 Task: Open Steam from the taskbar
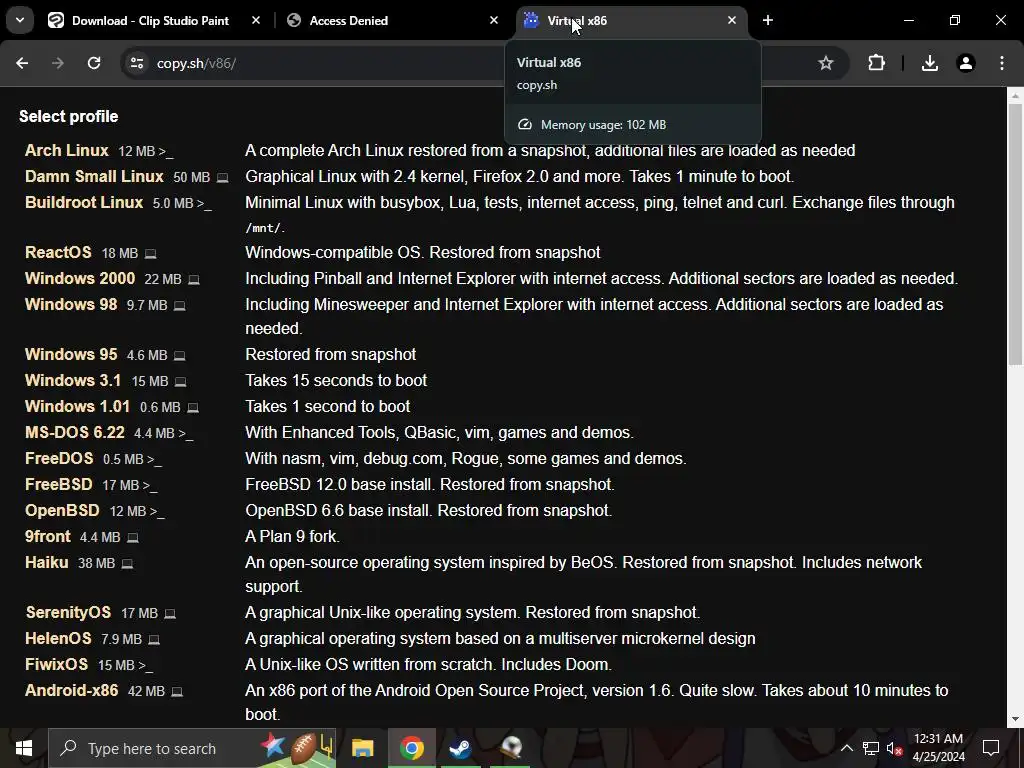(x=461, y=748)
